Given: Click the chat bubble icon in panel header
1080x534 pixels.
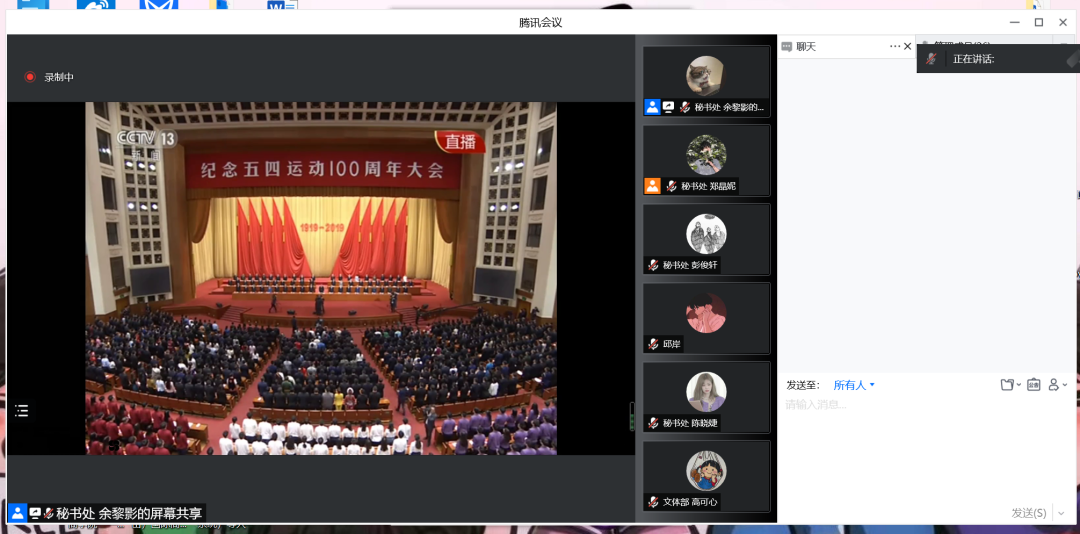Looking at the screenshot, I should pyautogui.click(x=787, y=46).
